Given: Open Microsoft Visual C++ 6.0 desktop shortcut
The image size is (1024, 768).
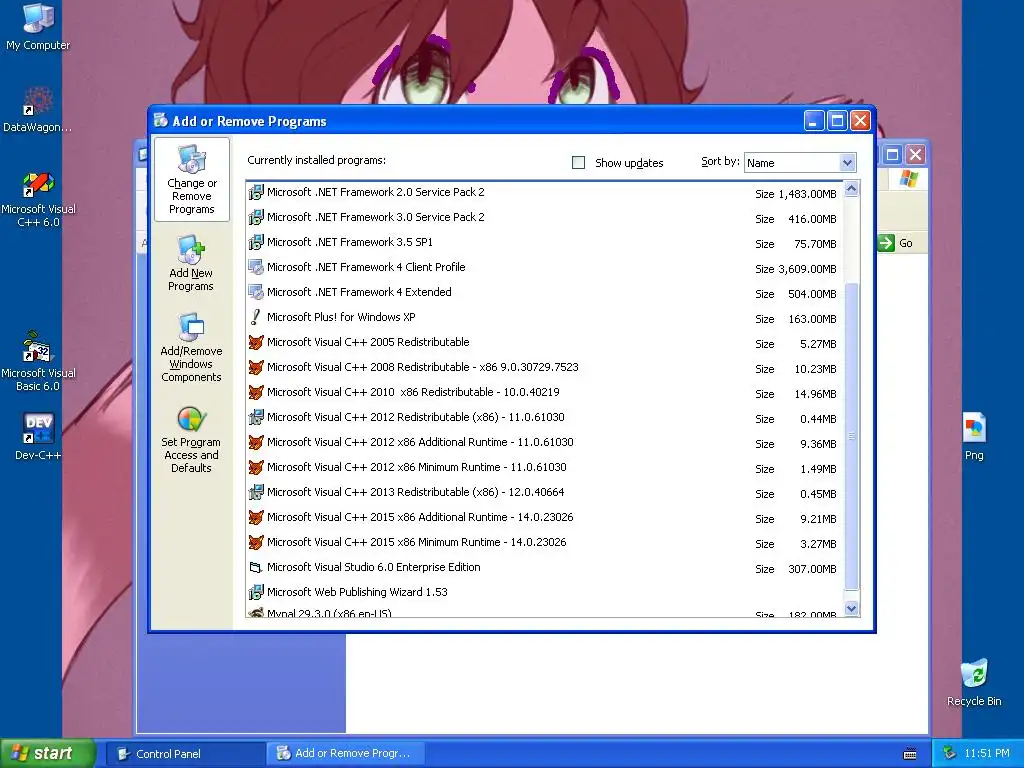Looking at the screenshot, I should [38, 199].
